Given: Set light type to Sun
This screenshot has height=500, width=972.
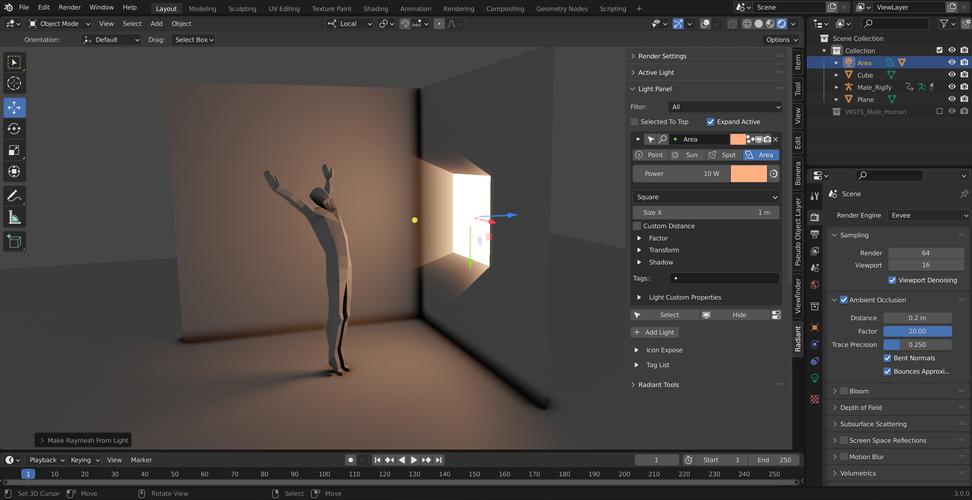Looking at the screenshot, I should coord(686,155).
